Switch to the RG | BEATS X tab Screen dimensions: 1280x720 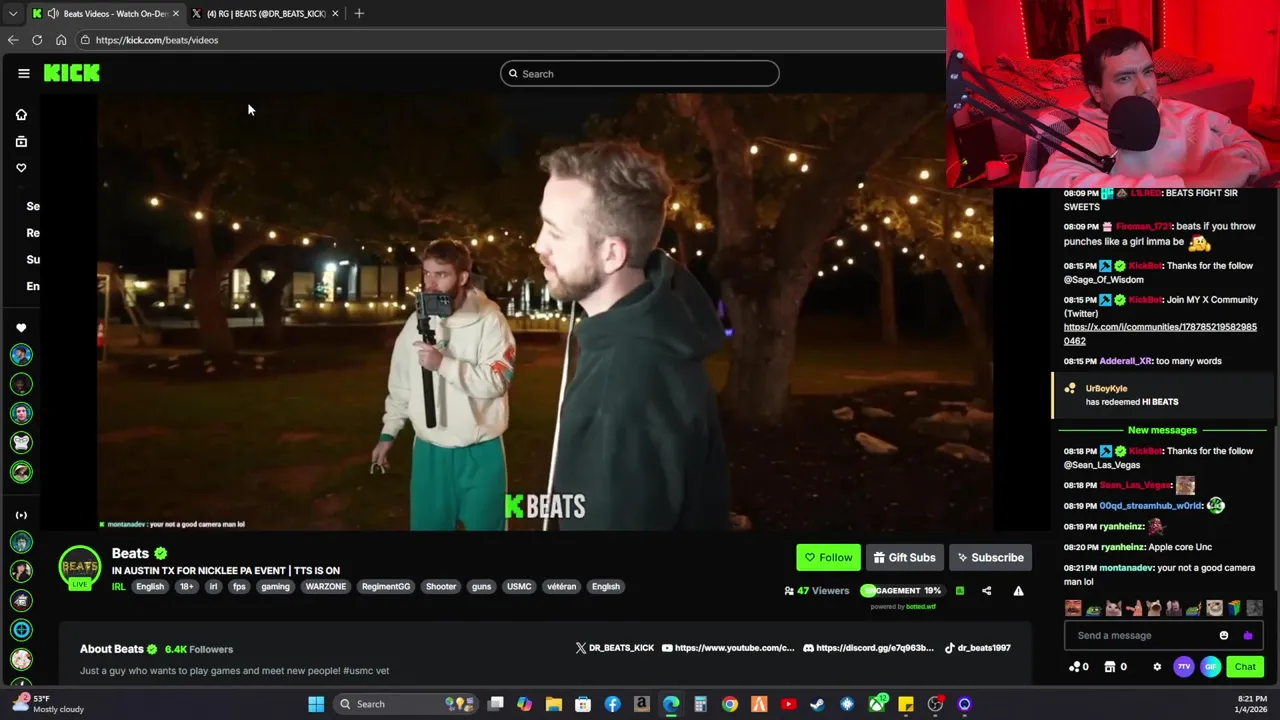[x=266, y=13]
